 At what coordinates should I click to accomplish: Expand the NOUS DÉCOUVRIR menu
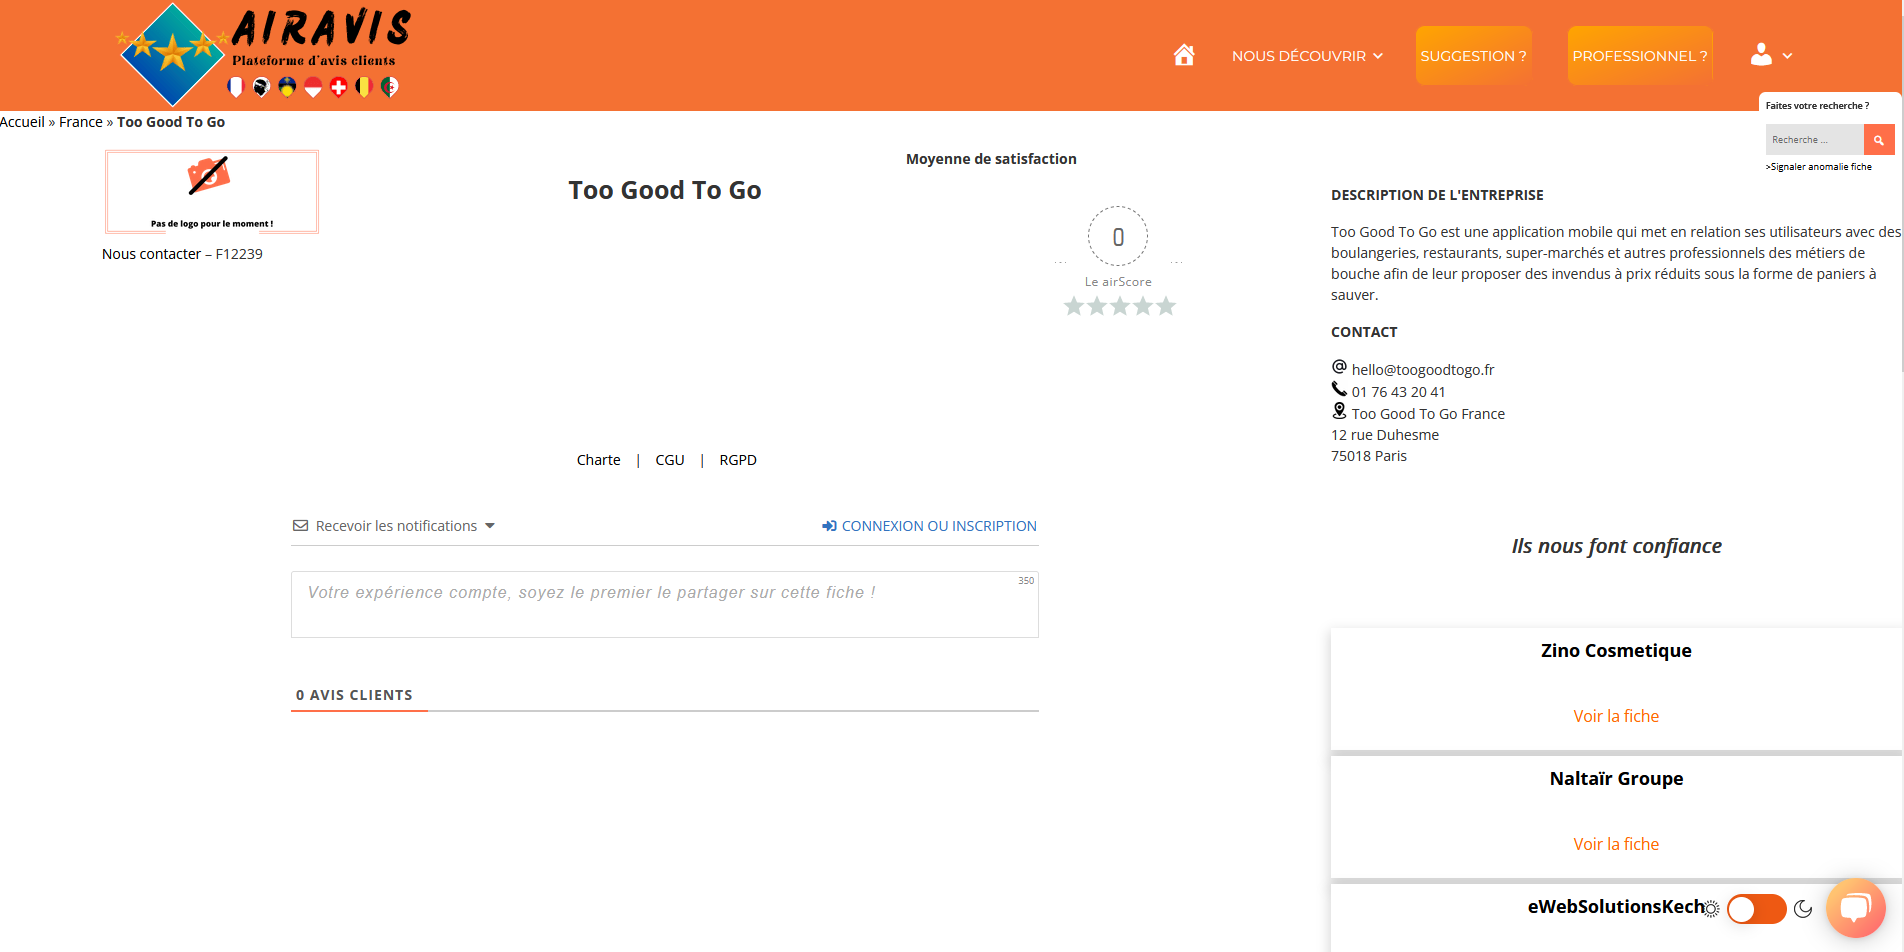(x=1307, y=56)
